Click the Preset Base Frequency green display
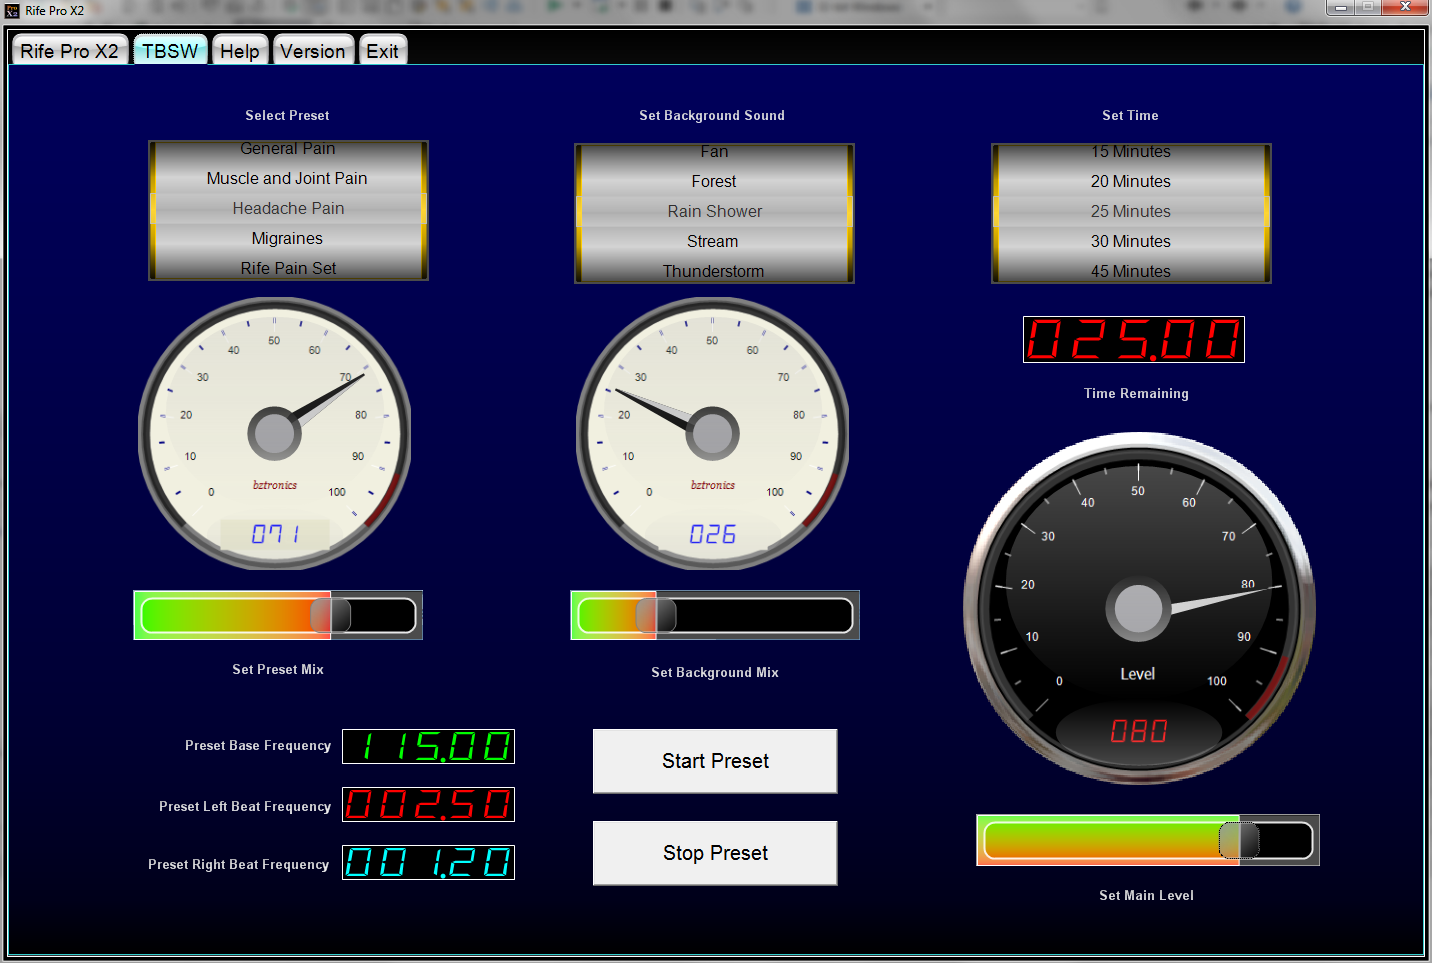 pos(428,746)
